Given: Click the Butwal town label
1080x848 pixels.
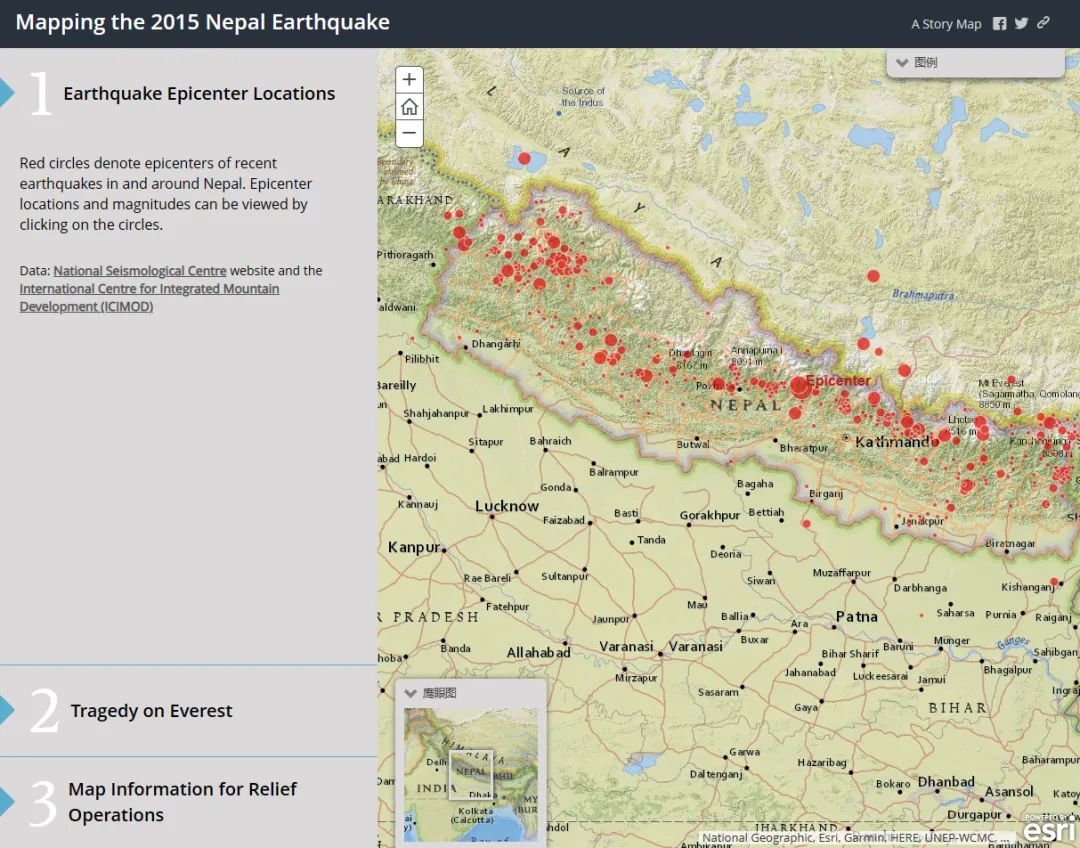Looking at the screenshot, I should 694,444.
